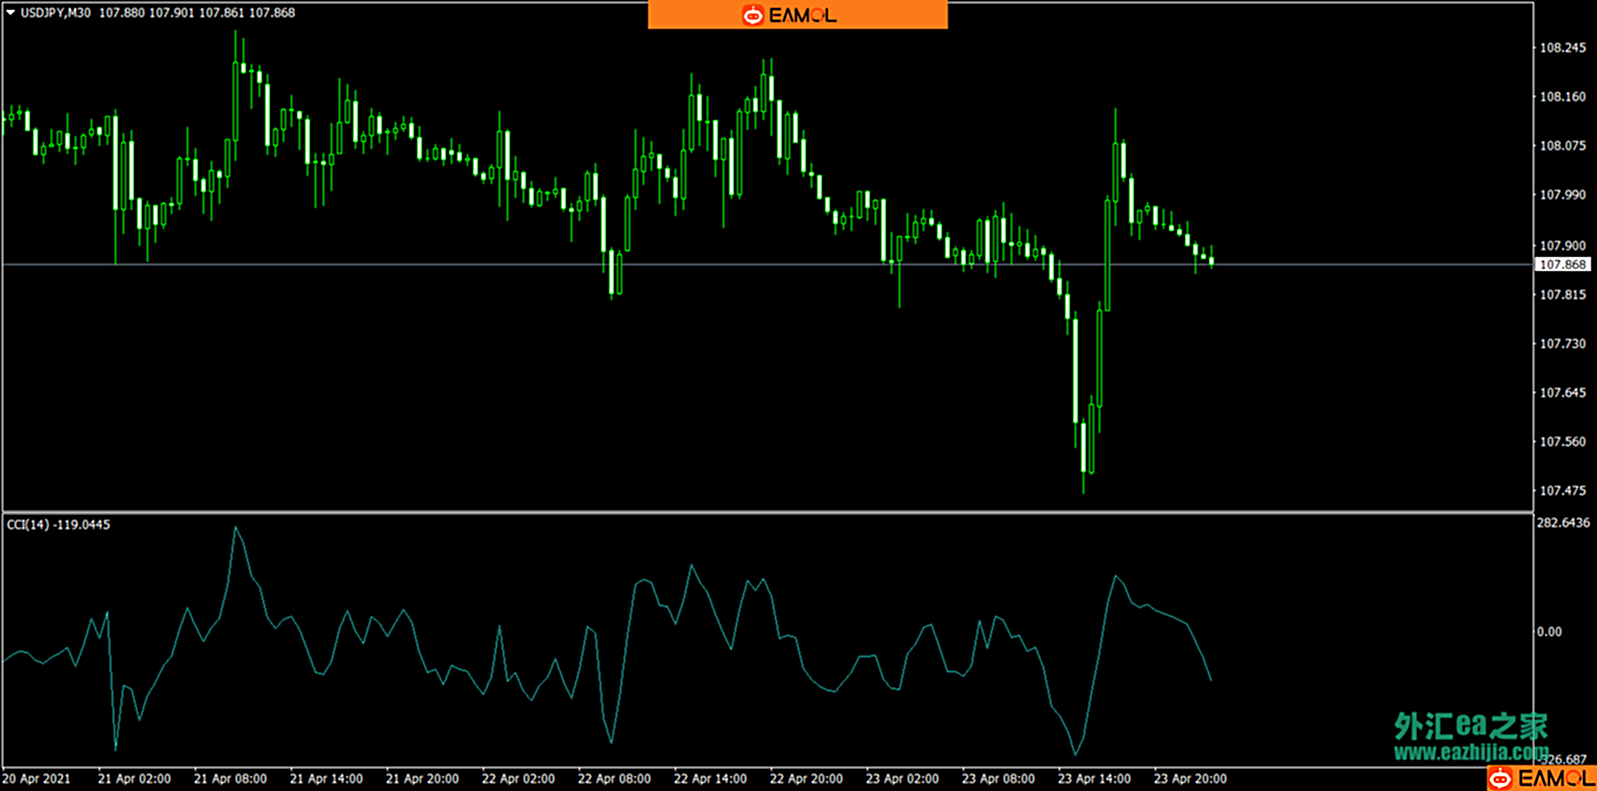This screenshot has height=791, width=1597.
Task: Open the www.eazhijia.com watermark link
Action: (x=1470, y=752)
